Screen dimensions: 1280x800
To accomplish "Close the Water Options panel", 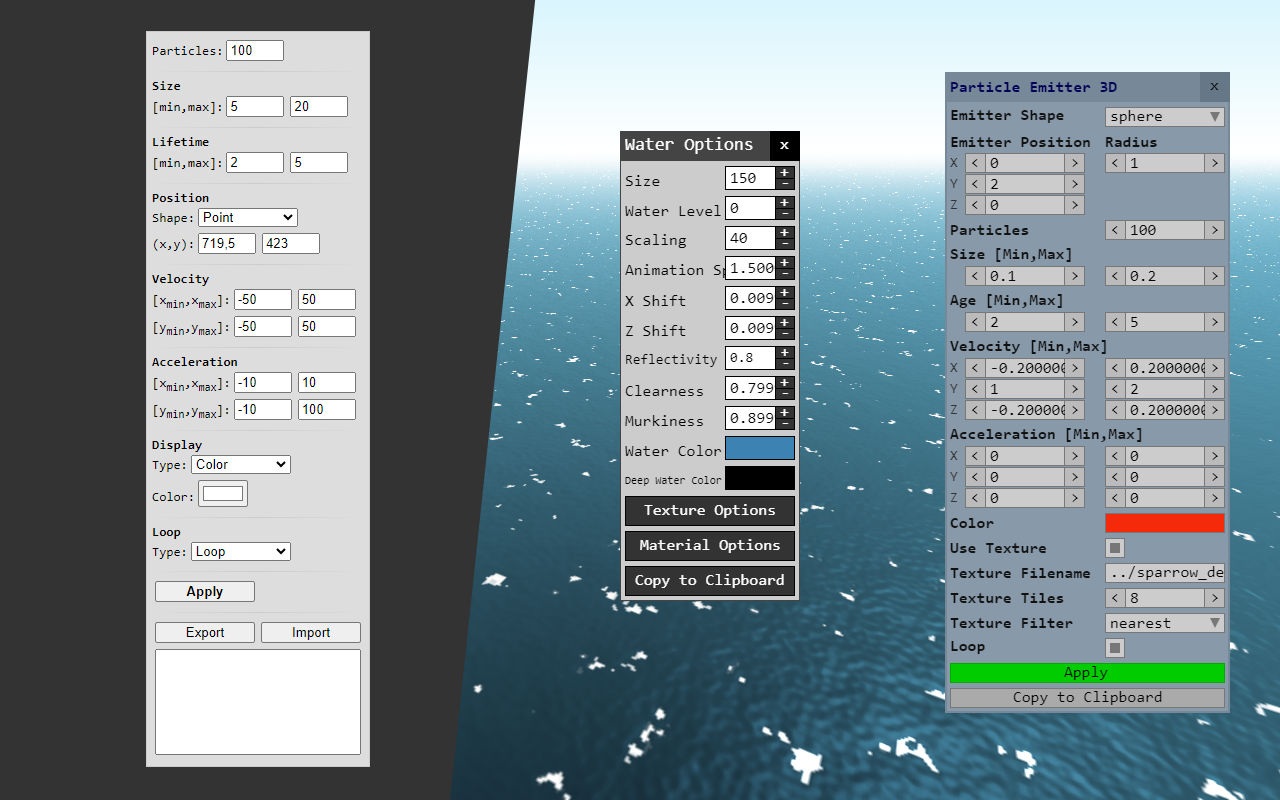I will point(784,145).
